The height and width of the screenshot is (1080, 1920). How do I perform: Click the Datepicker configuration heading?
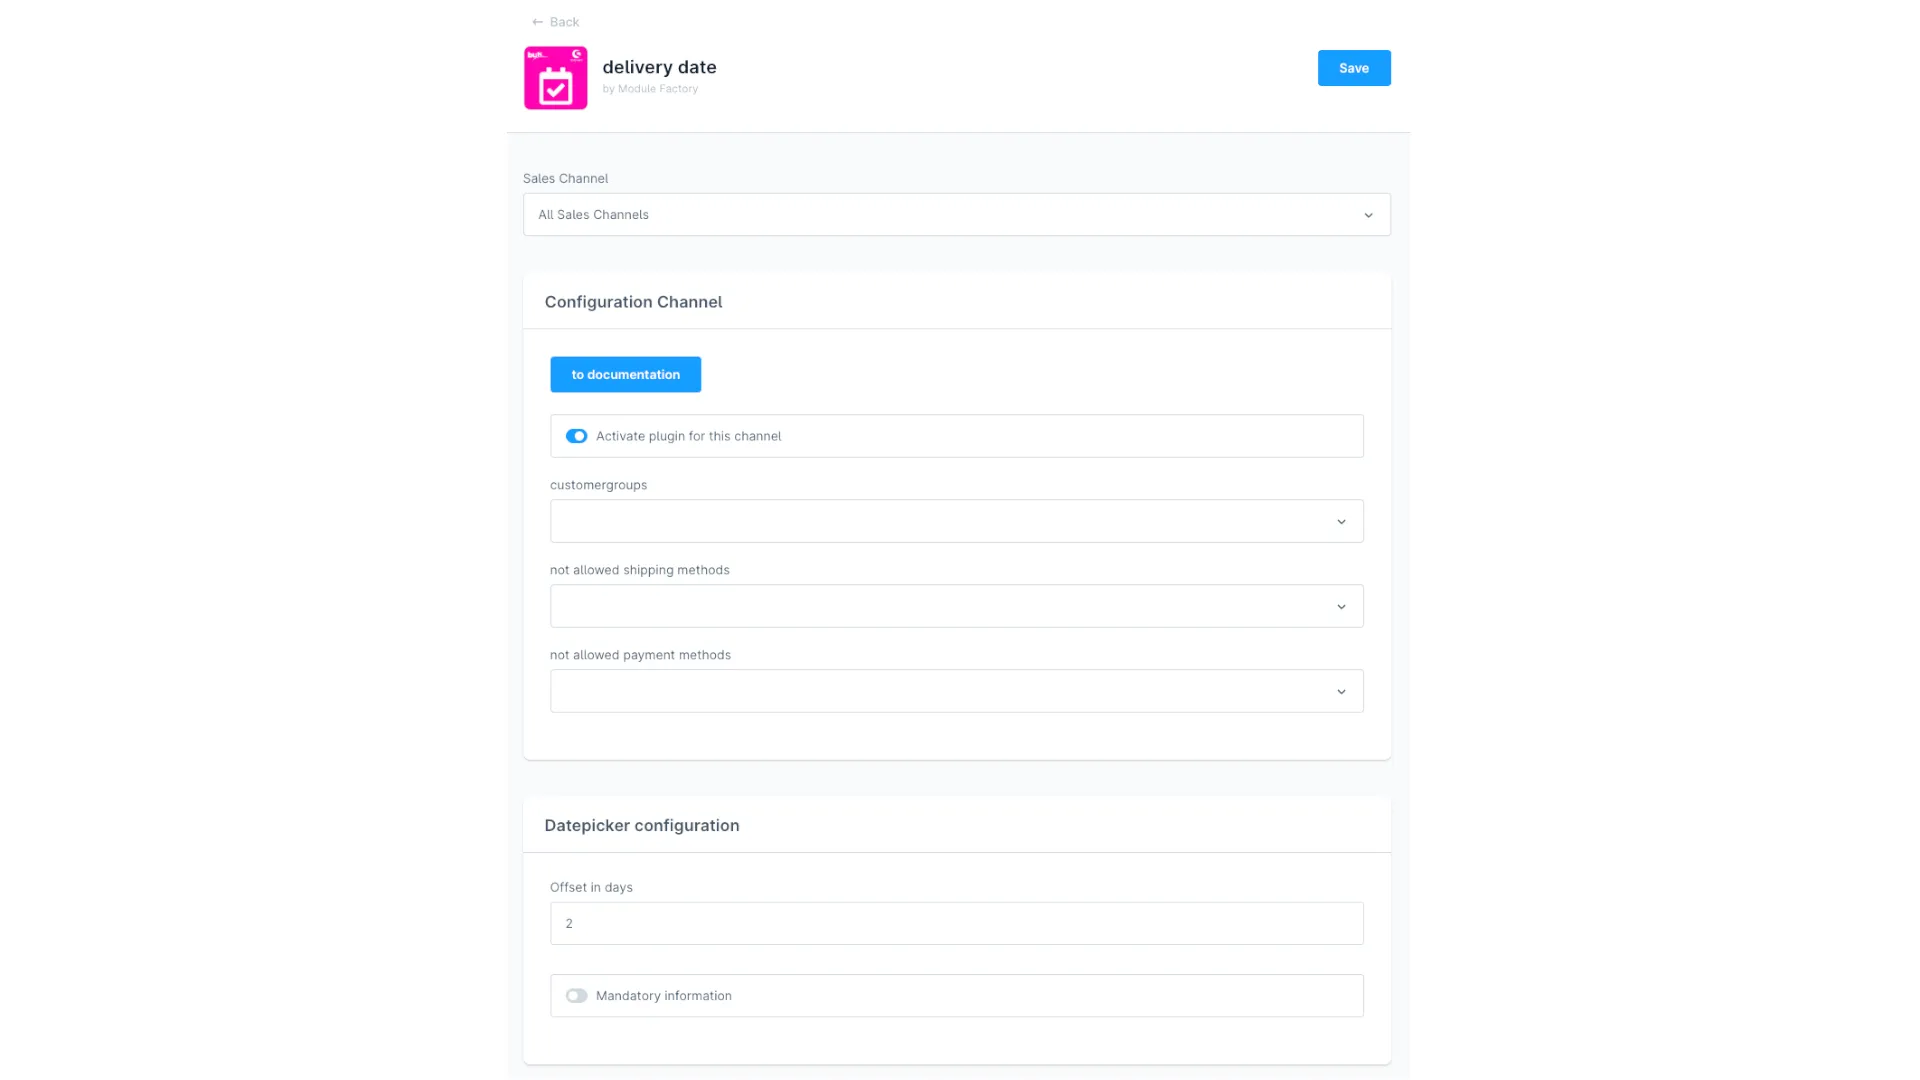point(642,825)
